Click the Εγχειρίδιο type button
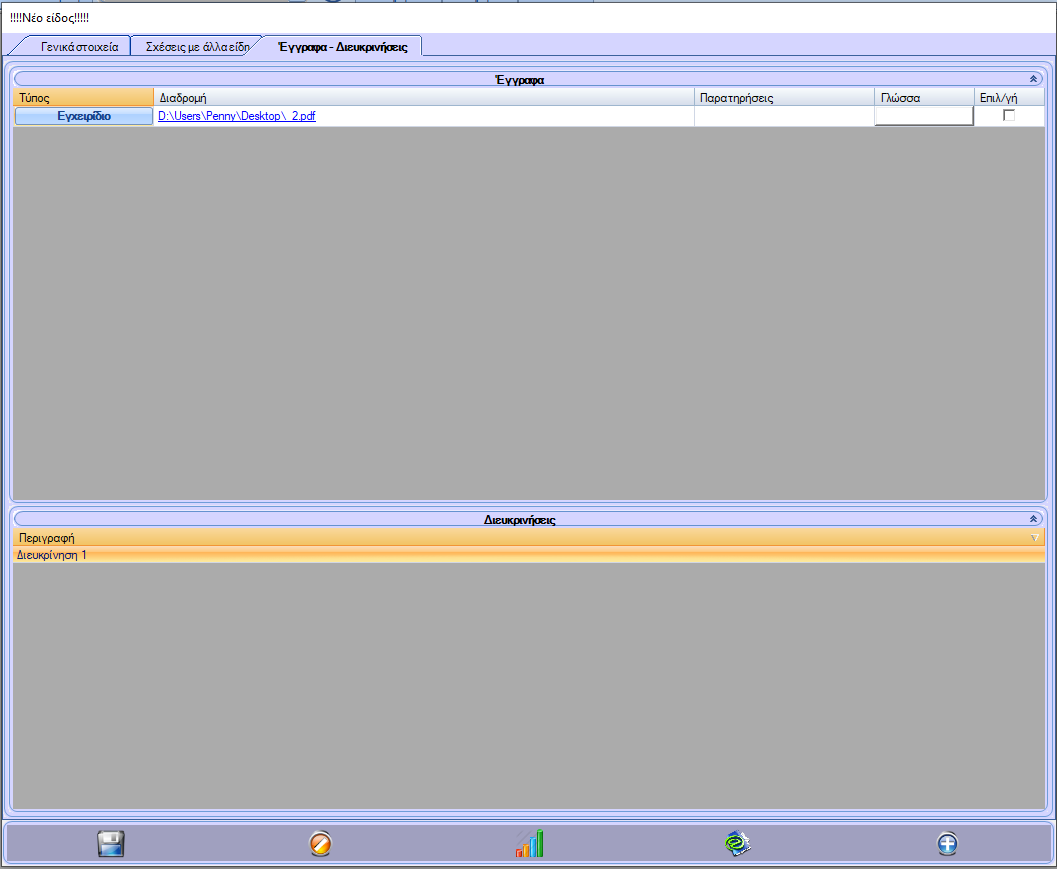This screenshot has width=1057, height=869. coord(84,116)
